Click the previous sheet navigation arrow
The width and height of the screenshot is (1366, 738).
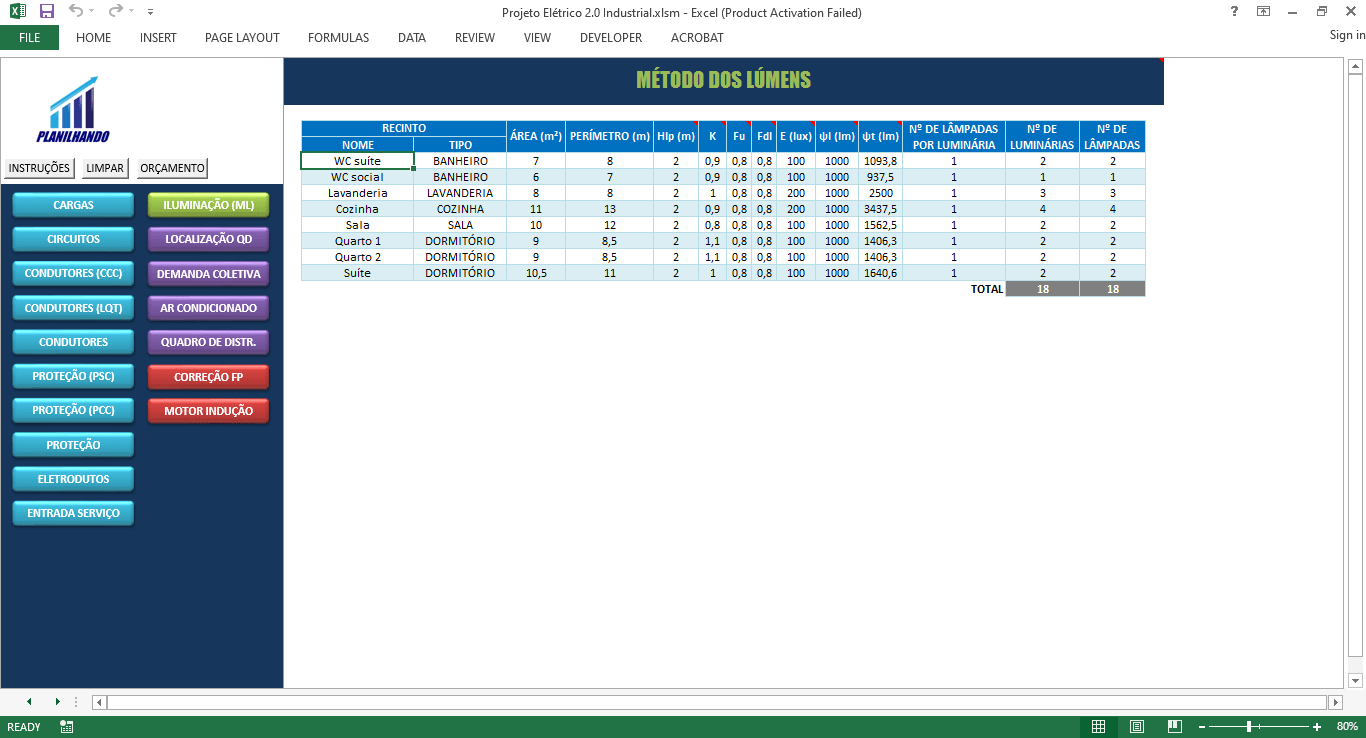(29, 702)
